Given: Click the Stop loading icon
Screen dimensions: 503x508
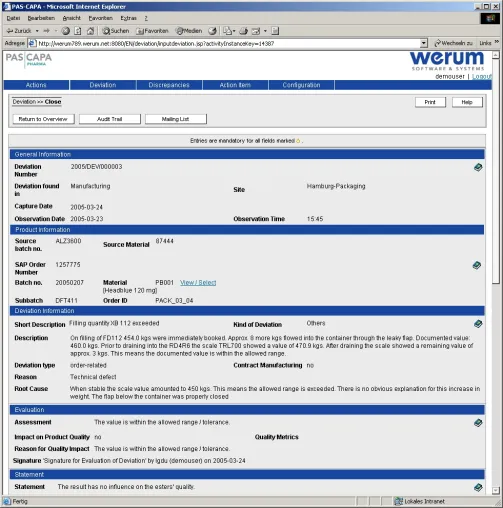Looking at the screenshot, I should [66, 31].
